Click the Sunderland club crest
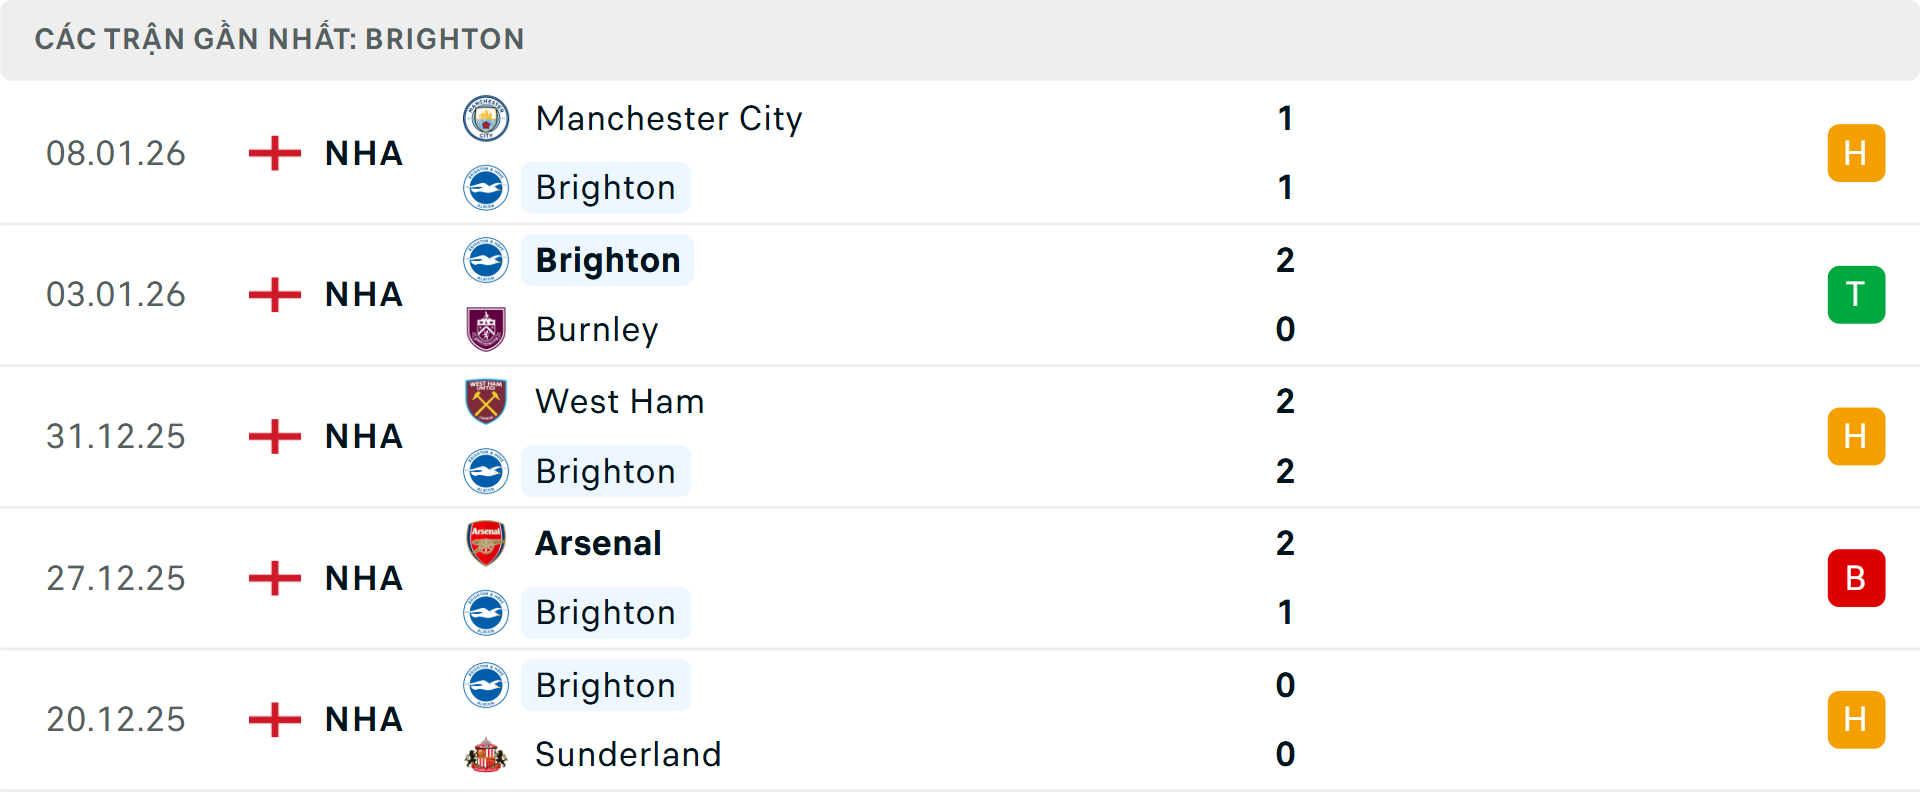 tap(486, 754)
